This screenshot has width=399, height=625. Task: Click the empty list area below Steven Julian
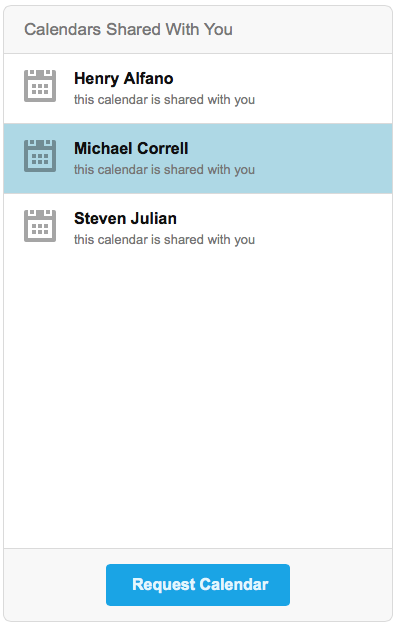(x=198, y=405)
